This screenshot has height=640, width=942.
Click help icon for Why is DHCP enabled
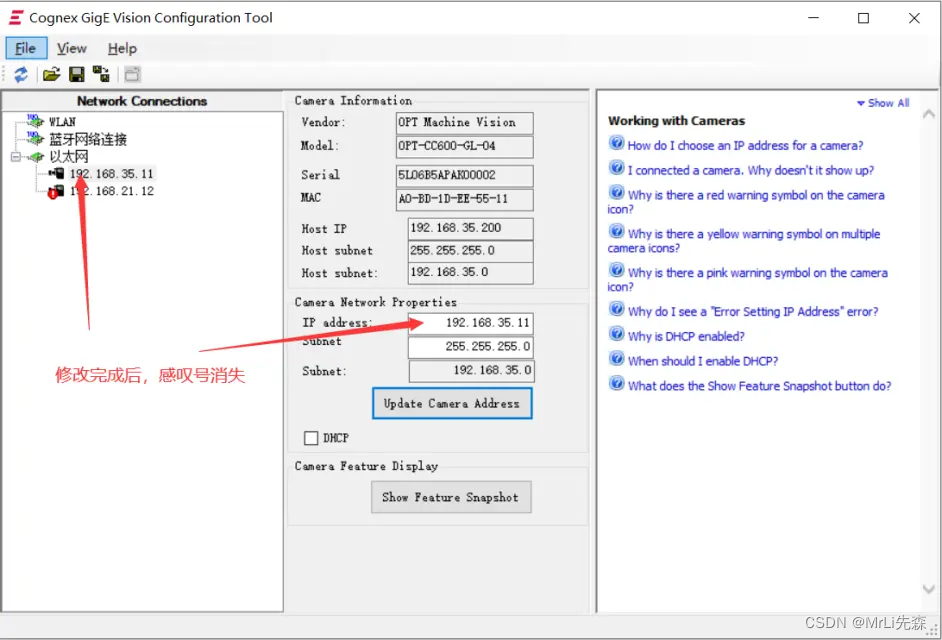616,334
